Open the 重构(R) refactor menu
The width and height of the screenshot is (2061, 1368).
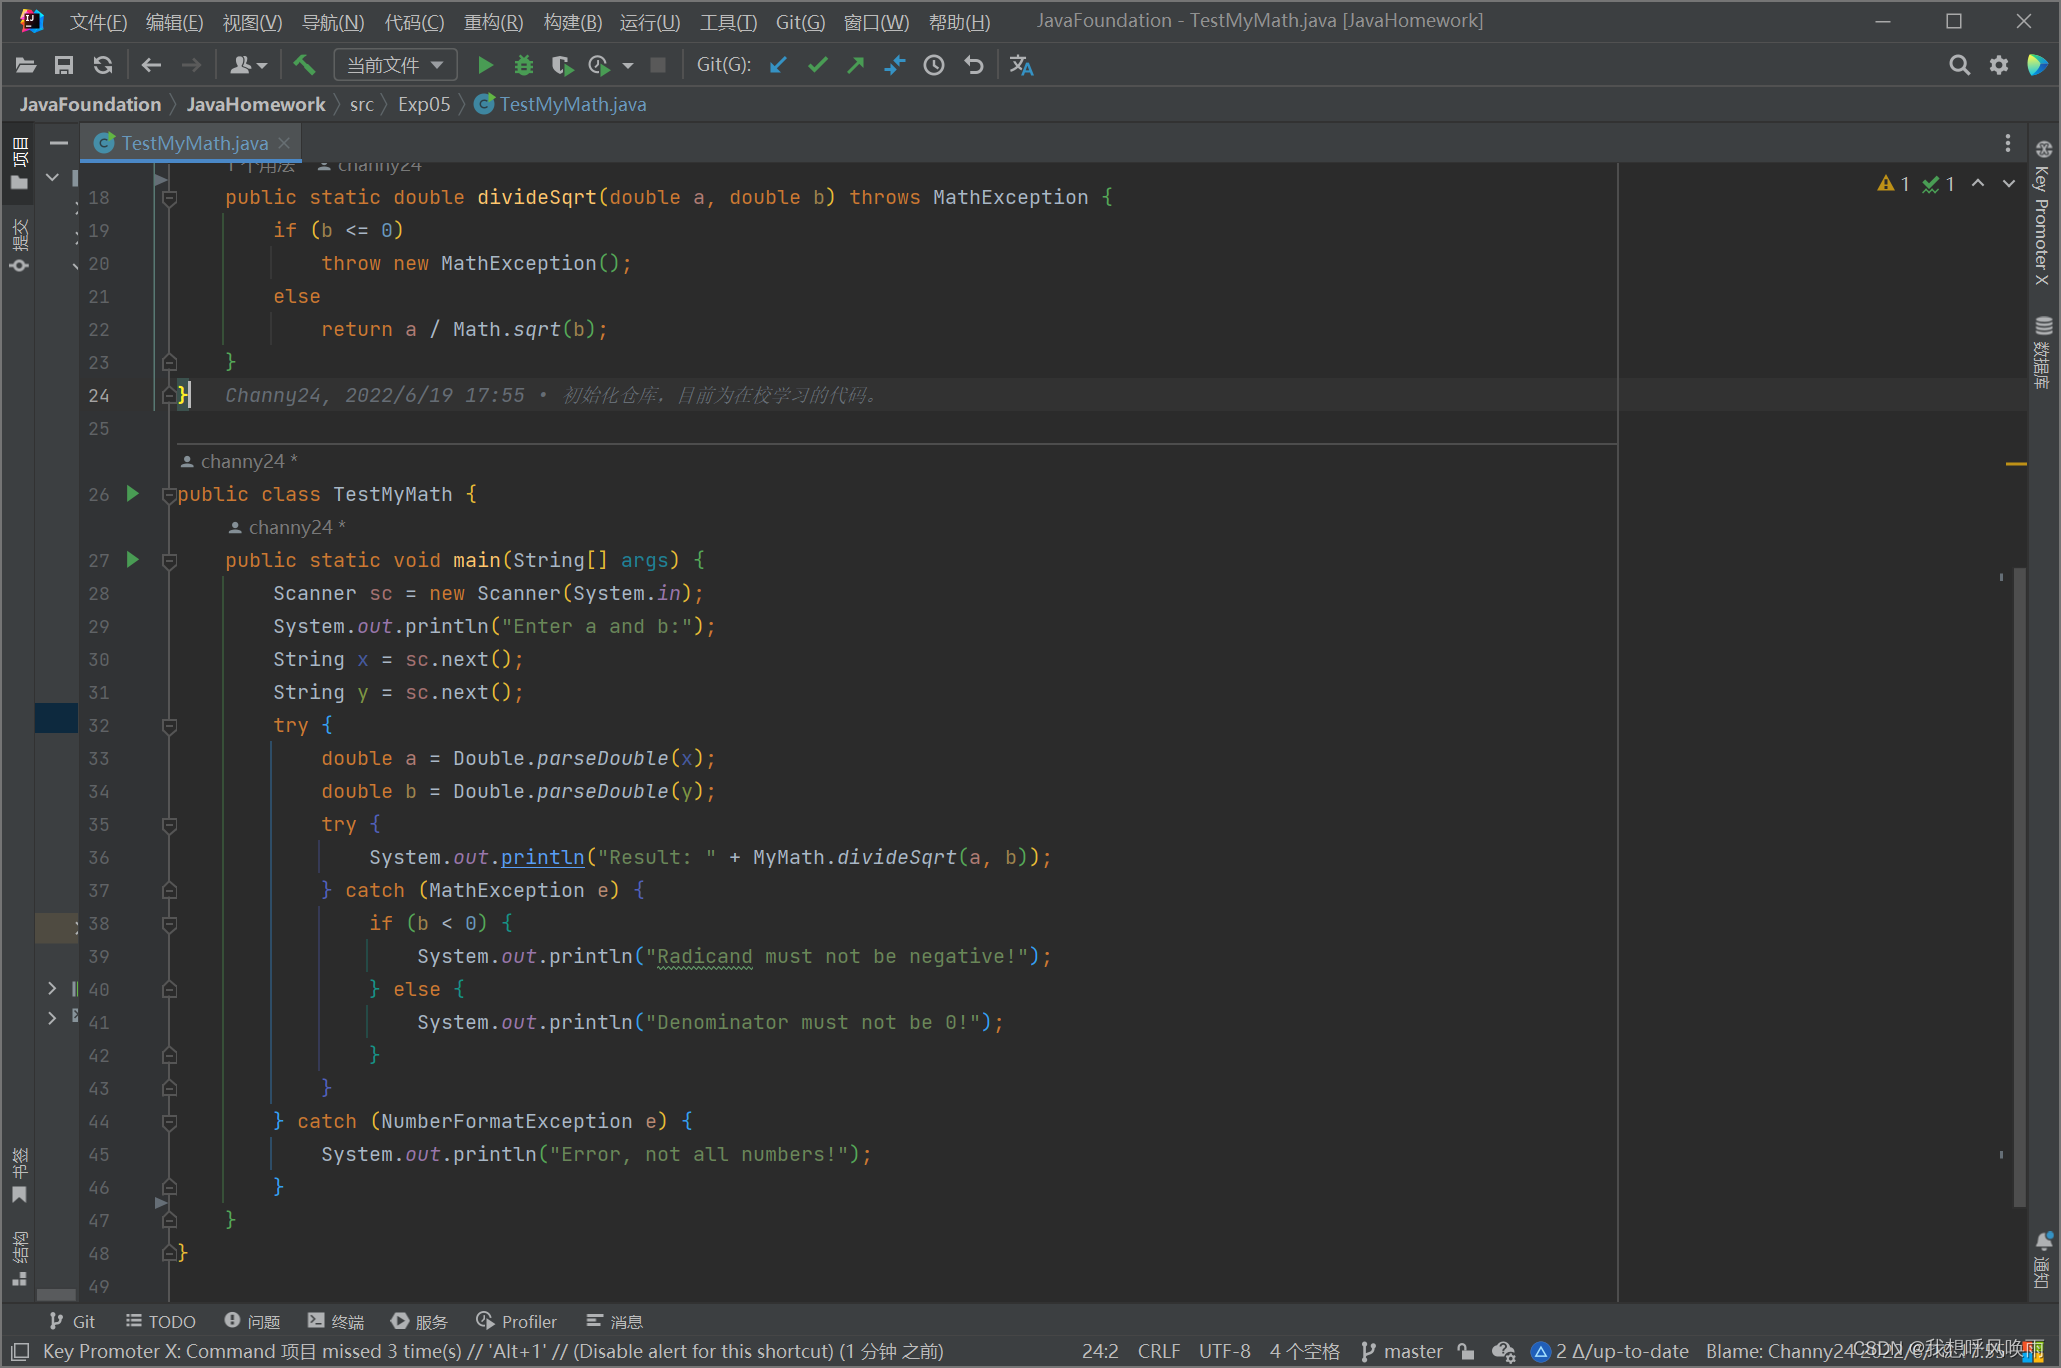point(493,22)
